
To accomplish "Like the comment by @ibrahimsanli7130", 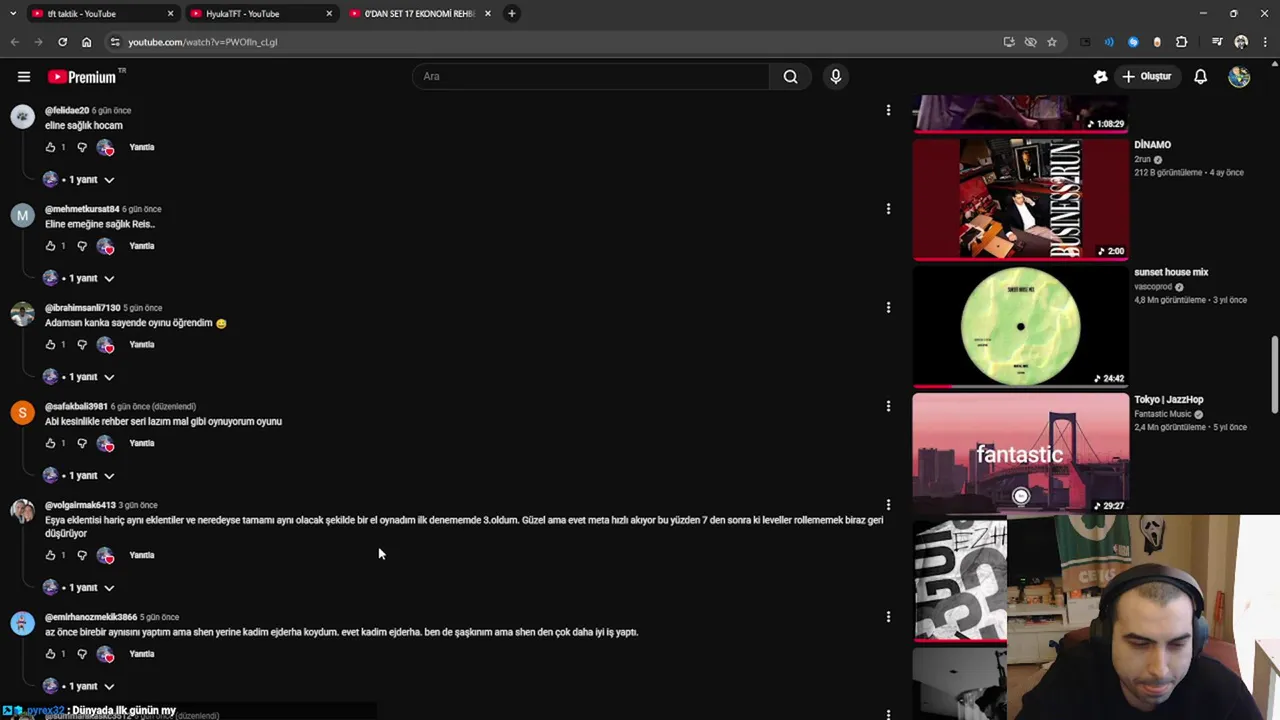I will coord(51,344).
